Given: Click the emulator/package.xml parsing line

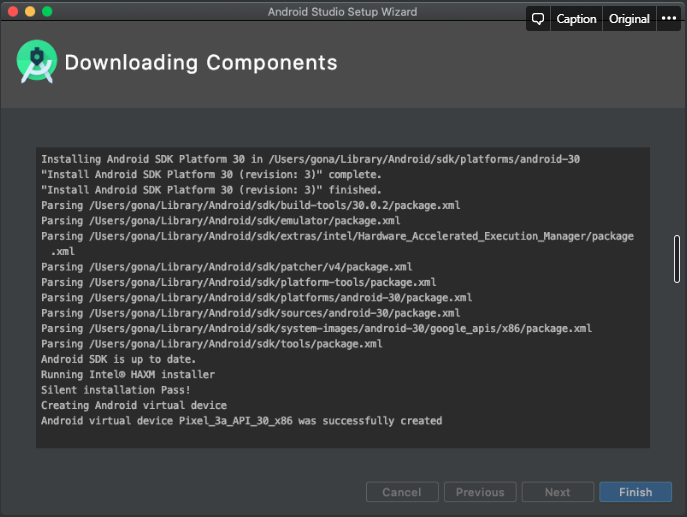Looking at the screenshot, I should (x=221, y=220).
